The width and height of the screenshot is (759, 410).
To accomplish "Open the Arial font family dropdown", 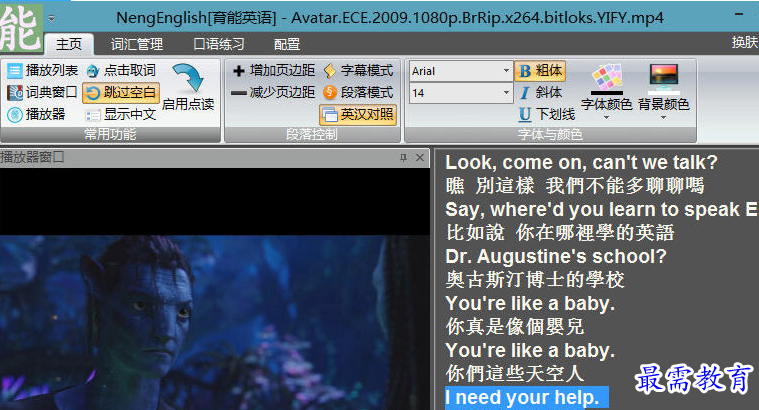I will coord(506,71).
